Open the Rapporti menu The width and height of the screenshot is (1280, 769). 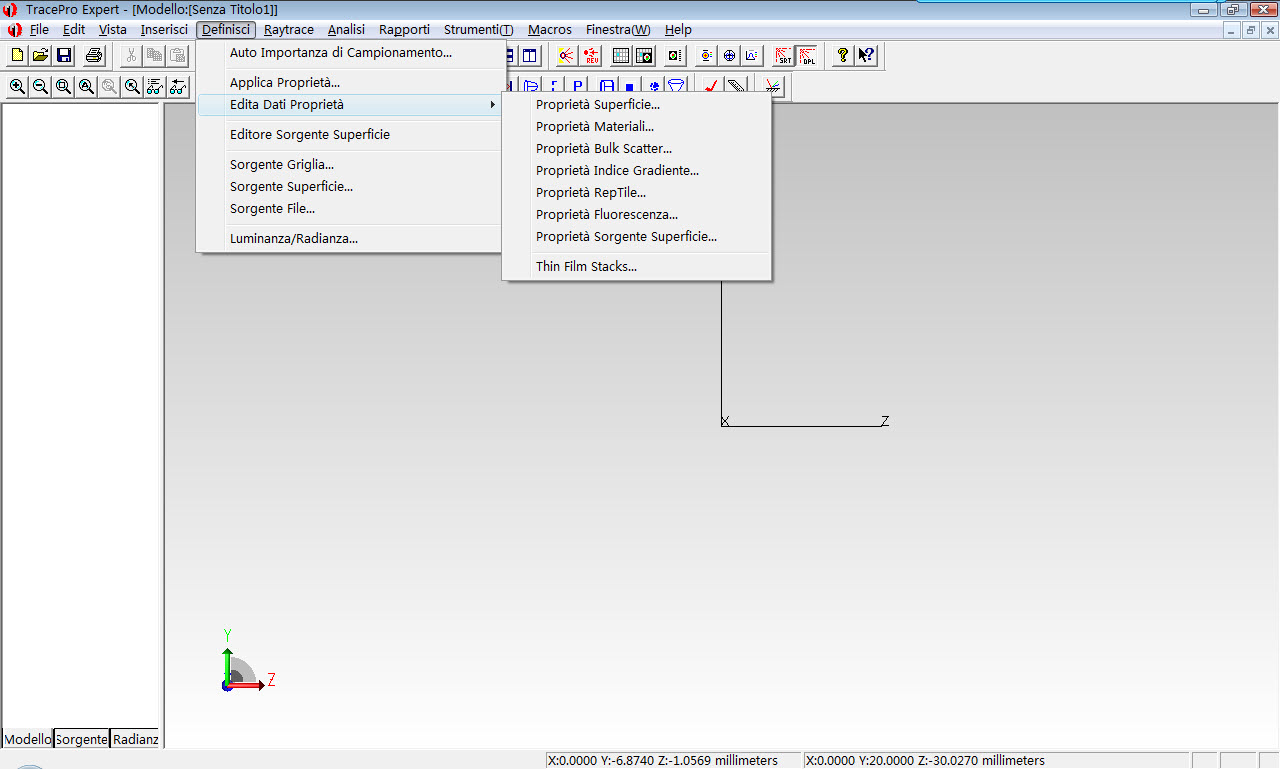pos(404,30)
